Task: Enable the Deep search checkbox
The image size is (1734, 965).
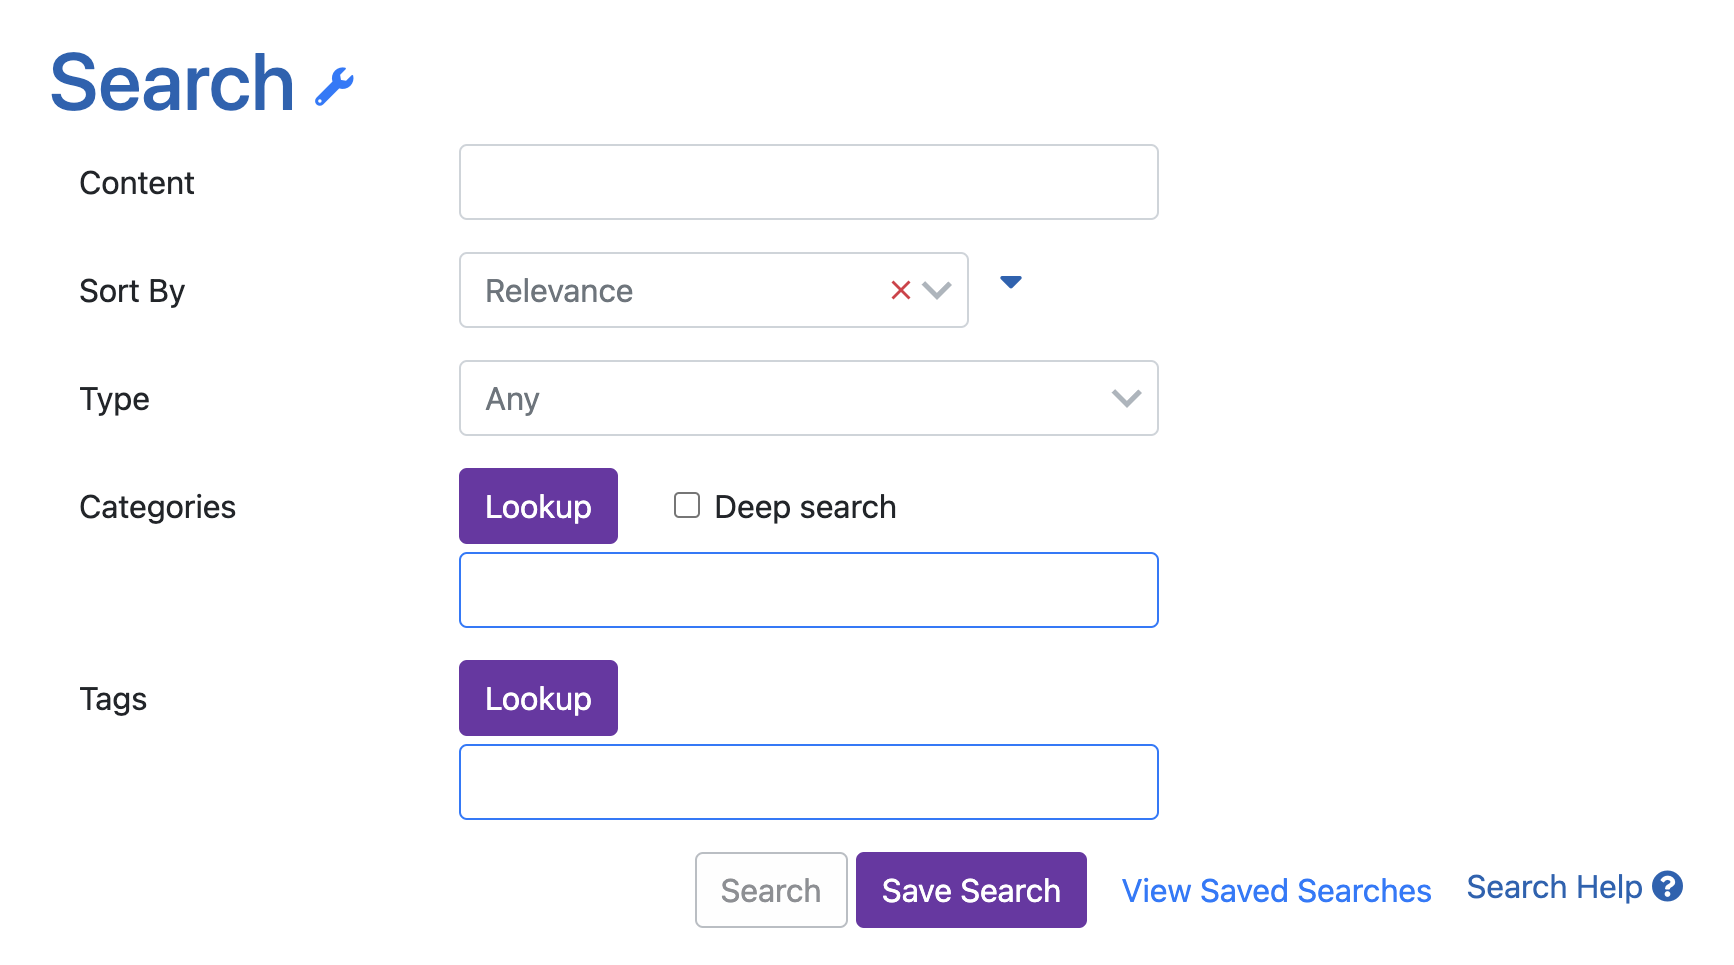Action: coord(687,505)
